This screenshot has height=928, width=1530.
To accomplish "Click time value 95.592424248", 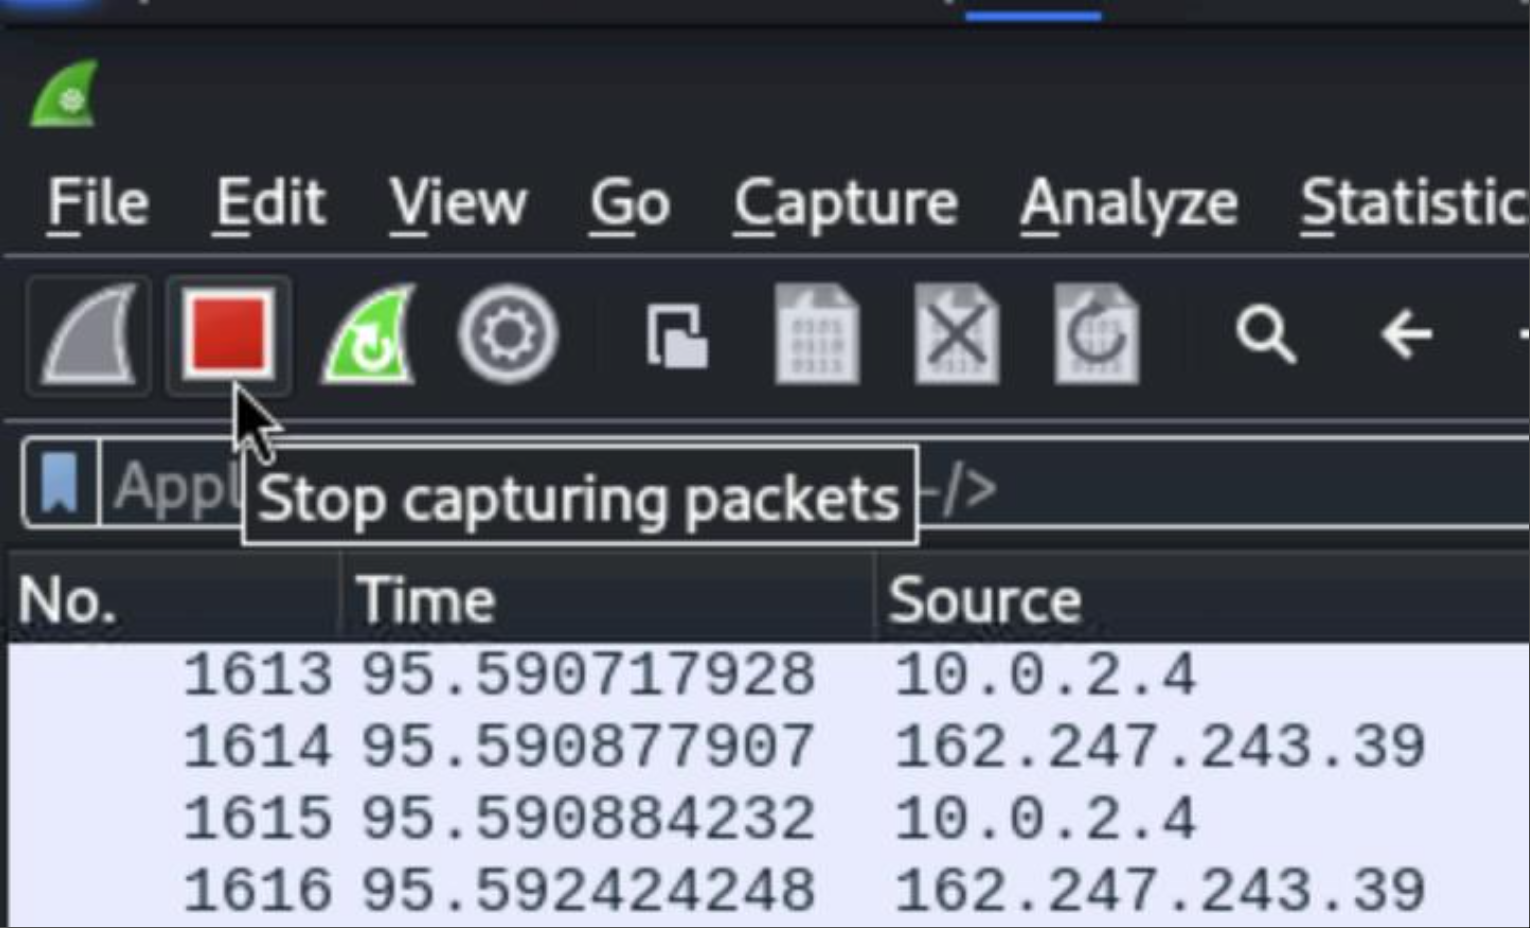I will coord(588,891).
